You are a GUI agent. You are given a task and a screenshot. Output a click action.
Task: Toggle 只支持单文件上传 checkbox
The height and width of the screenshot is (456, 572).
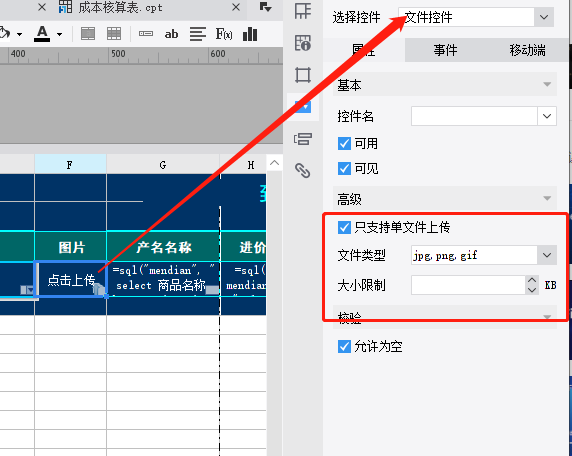pos(344,228)
